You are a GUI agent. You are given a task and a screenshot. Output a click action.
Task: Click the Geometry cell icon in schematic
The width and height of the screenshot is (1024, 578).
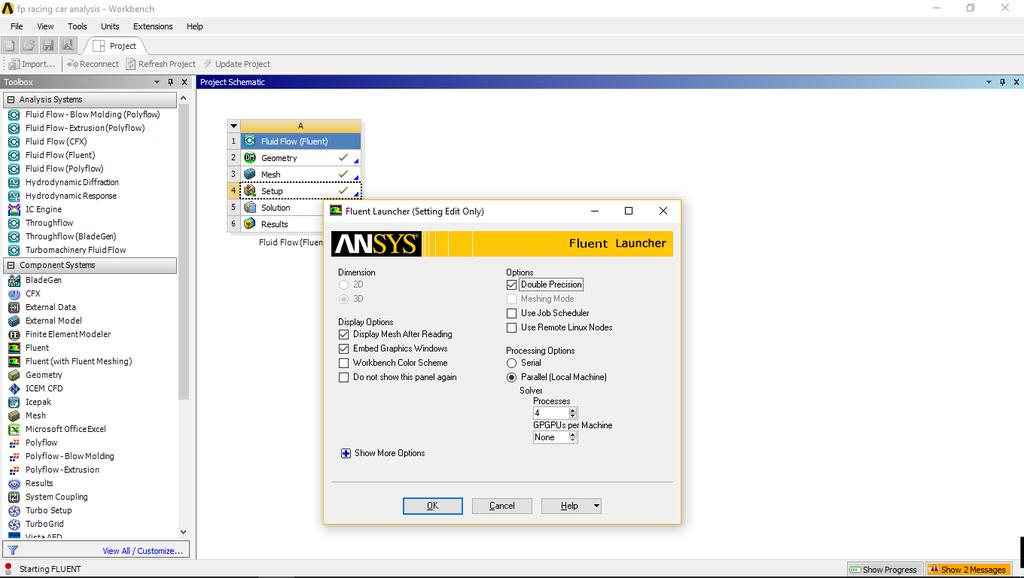tap(249, 158)
